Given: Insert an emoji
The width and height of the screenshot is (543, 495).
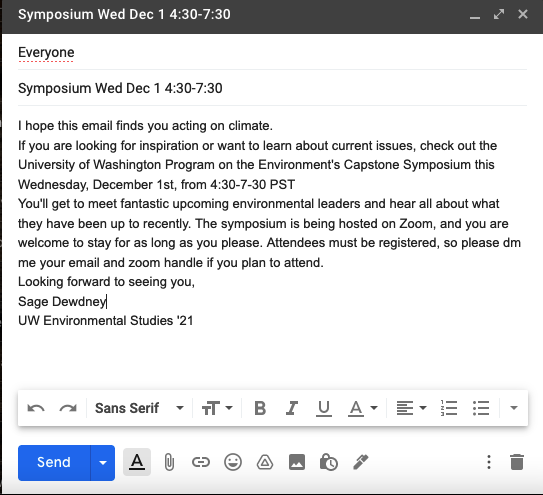Looking at the screenshot, I should [x=233, y=462].
